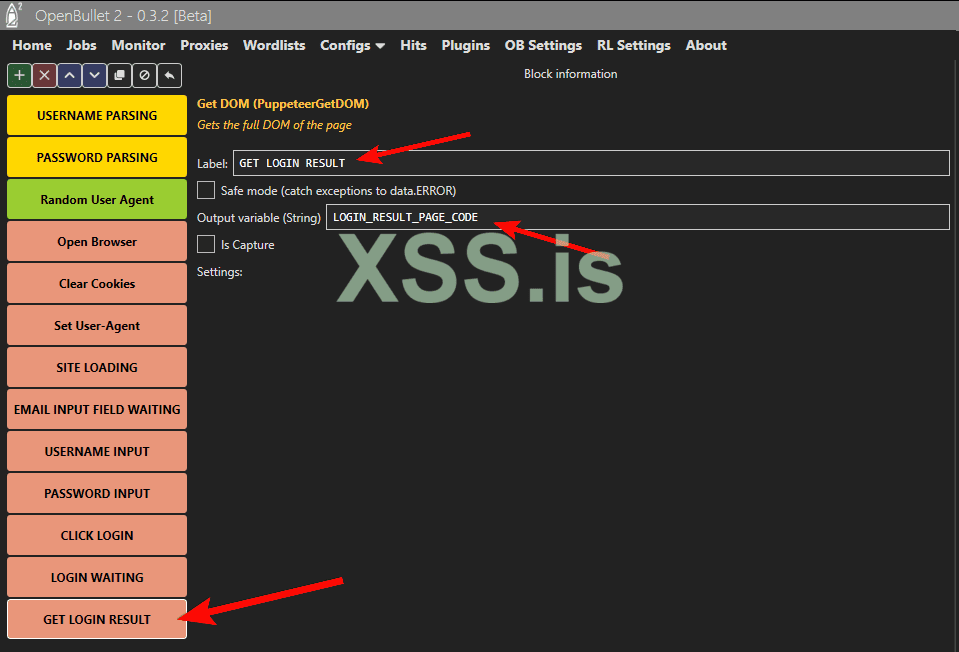Screen dimensions: 959x652
Task: Select the Open Browser block
Action: (x=97, y=242)
